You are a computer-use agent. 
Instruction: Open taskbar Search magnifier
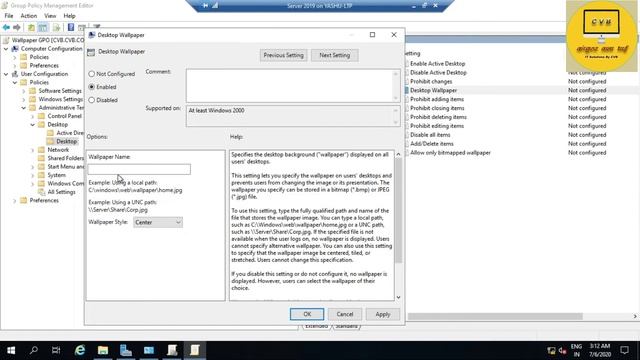tap(34, 350)
